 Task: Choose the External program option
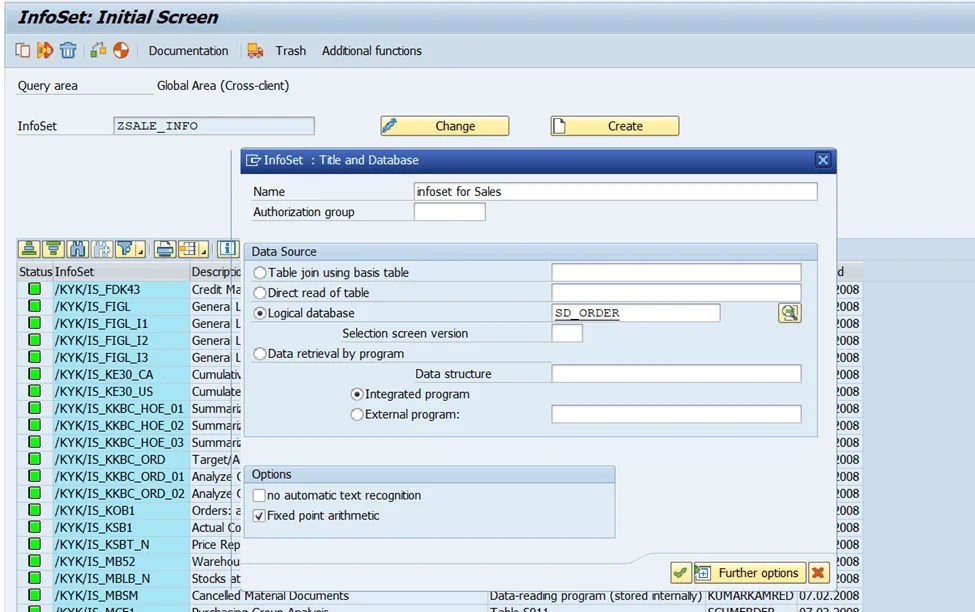356,413
